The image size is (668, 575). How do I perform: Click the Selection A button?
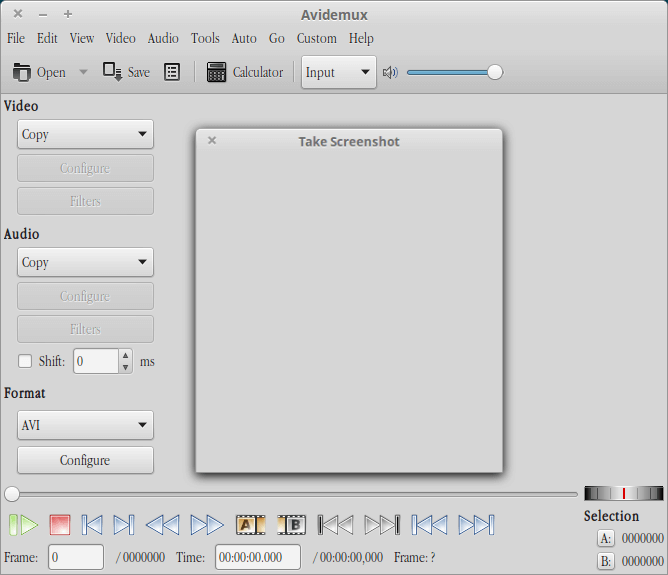pos(606,538)
